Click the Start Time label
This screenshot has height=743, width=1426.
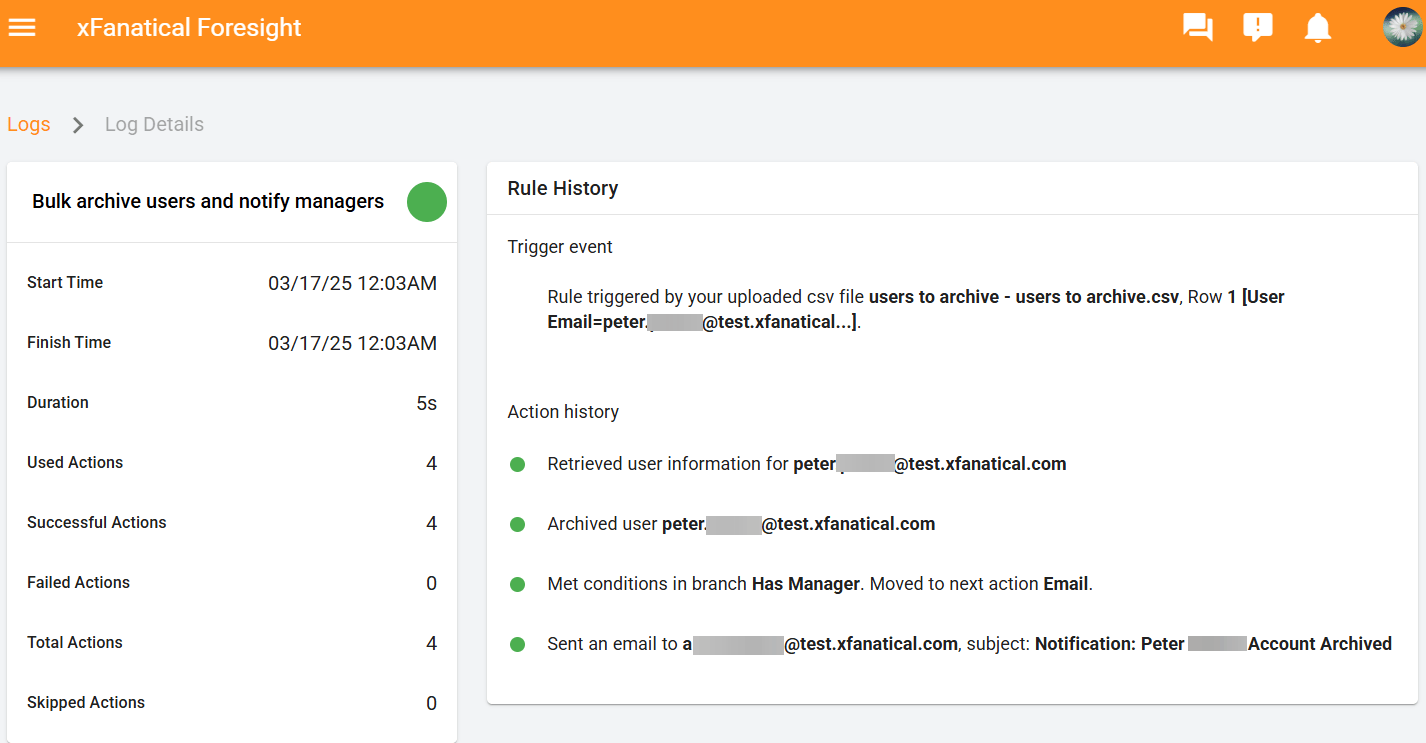point(65,283)
